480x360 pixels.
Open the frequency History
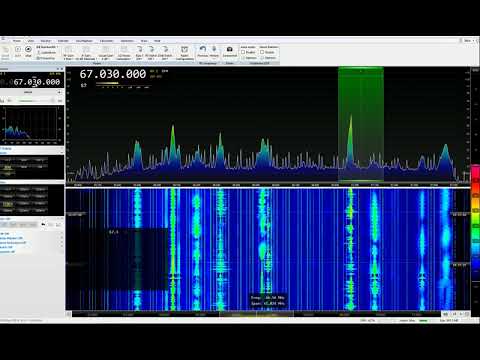coord(214,52)
